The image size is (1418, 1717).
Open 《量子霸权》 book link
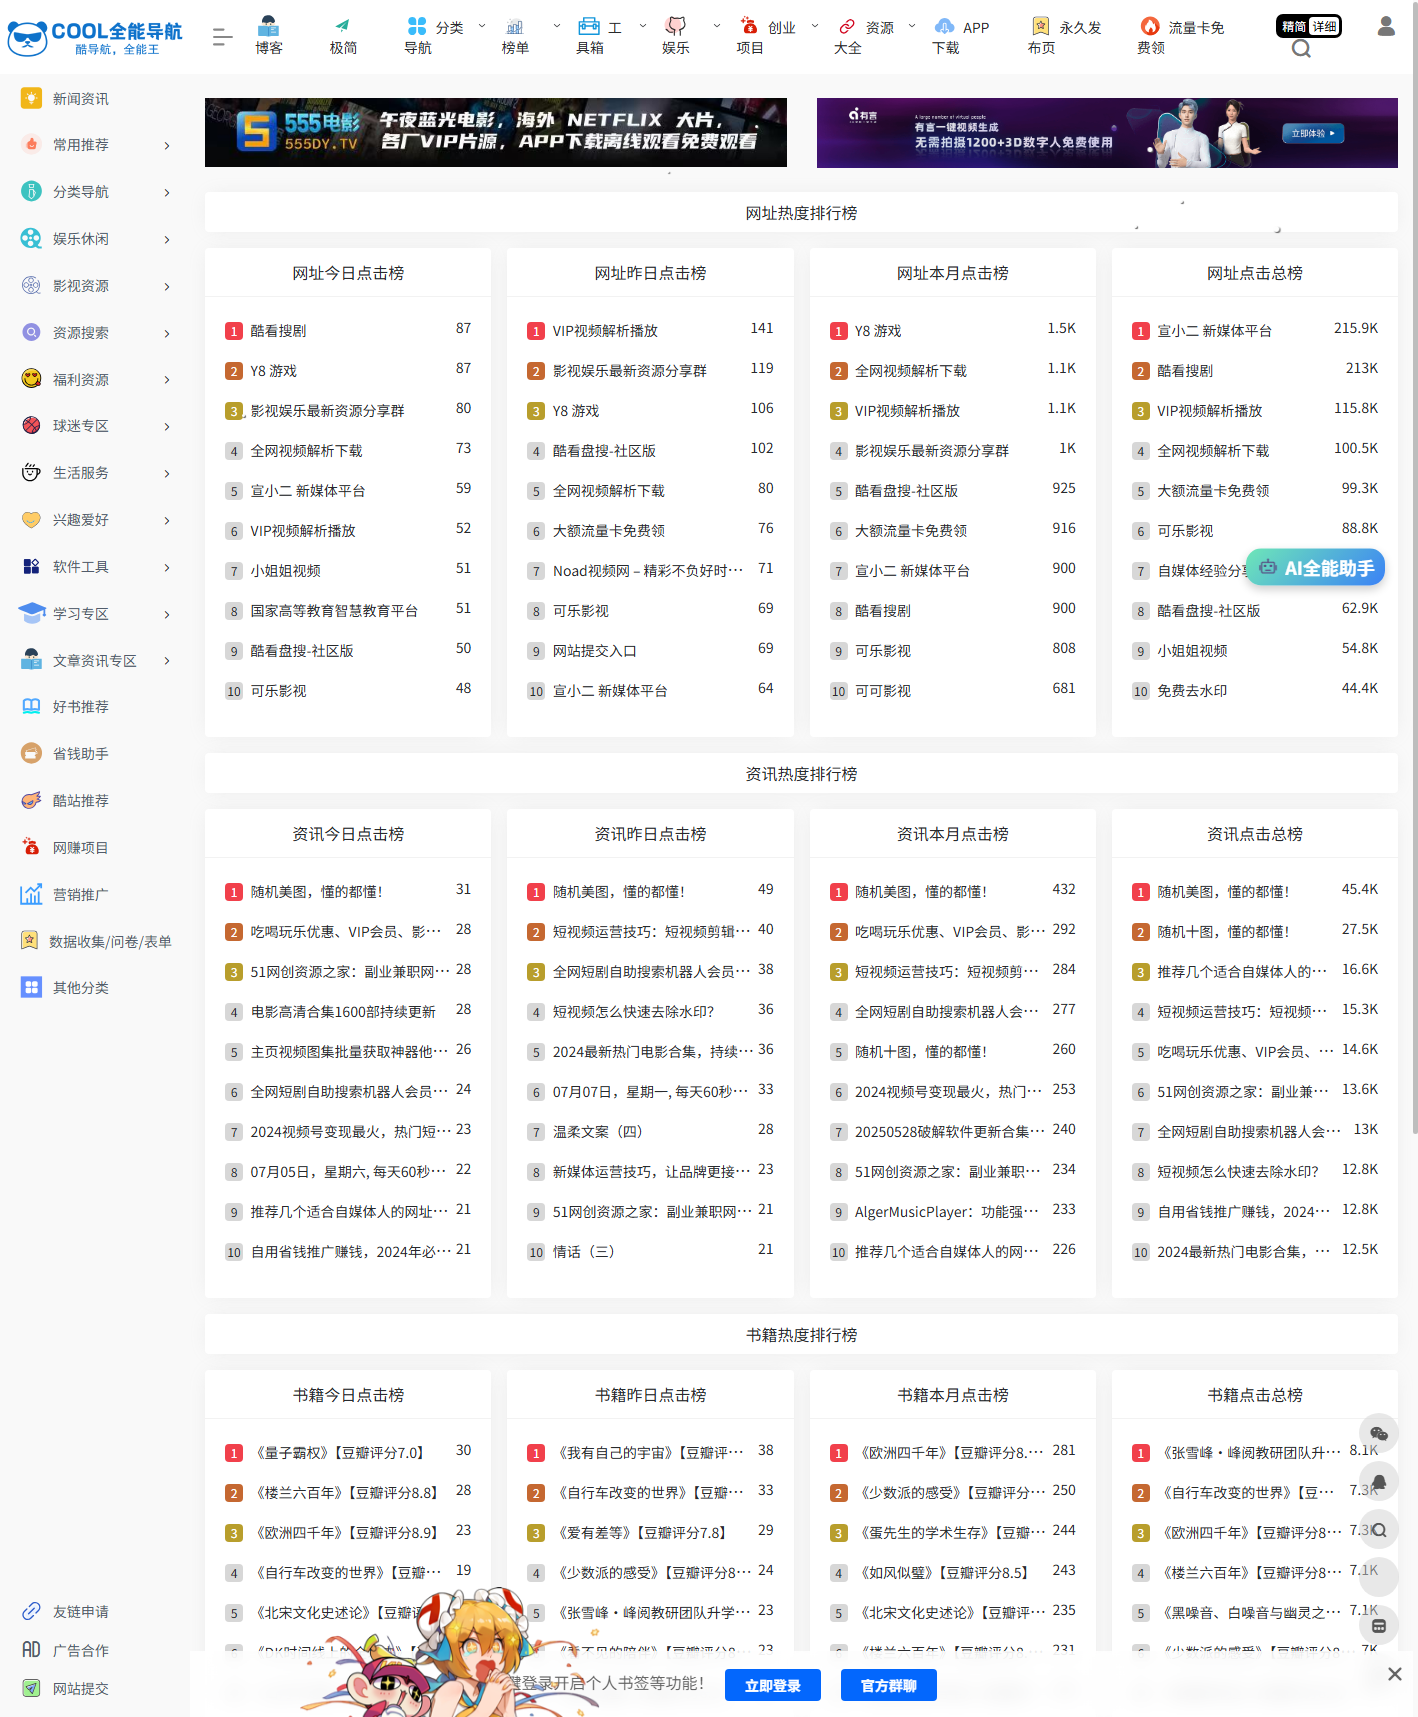coord(339,1453)
